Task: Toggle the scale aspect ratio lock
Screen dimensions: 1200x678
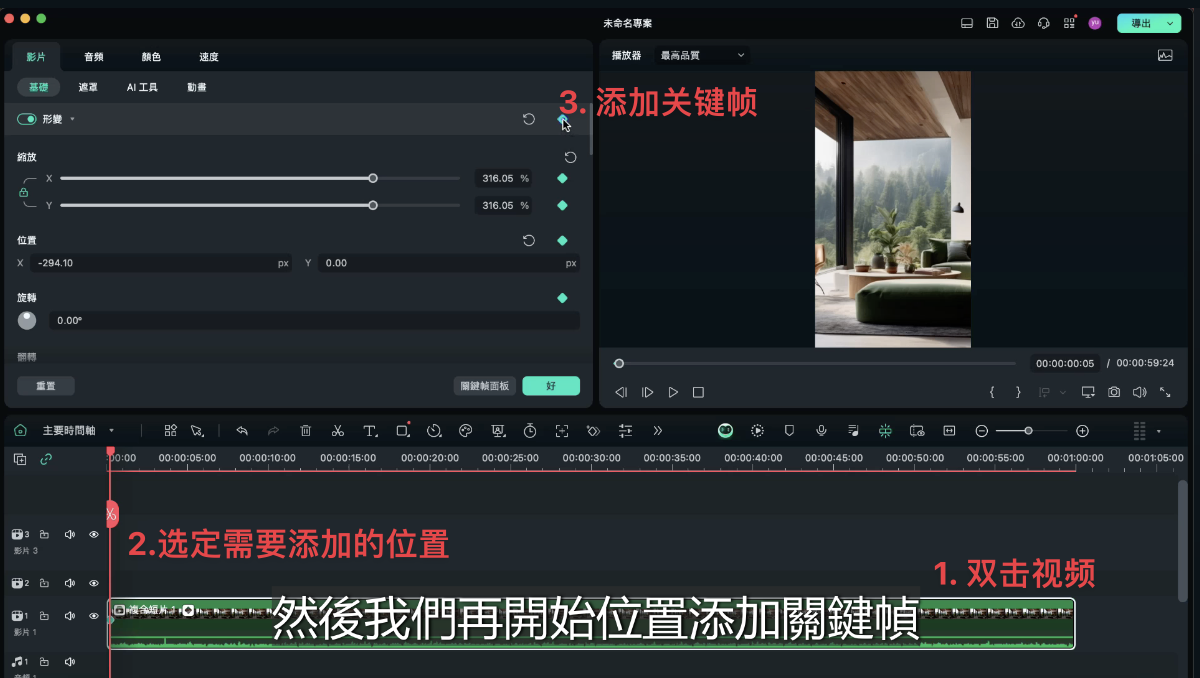Action: (24, 191)
